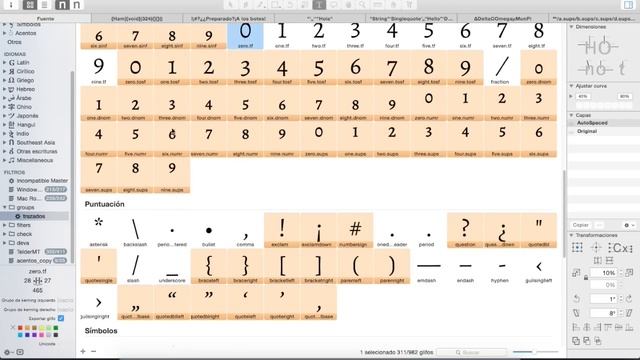Screen dimensions: 640x360
Task: Collapse the groups folder
Action: tap(4, 207)
